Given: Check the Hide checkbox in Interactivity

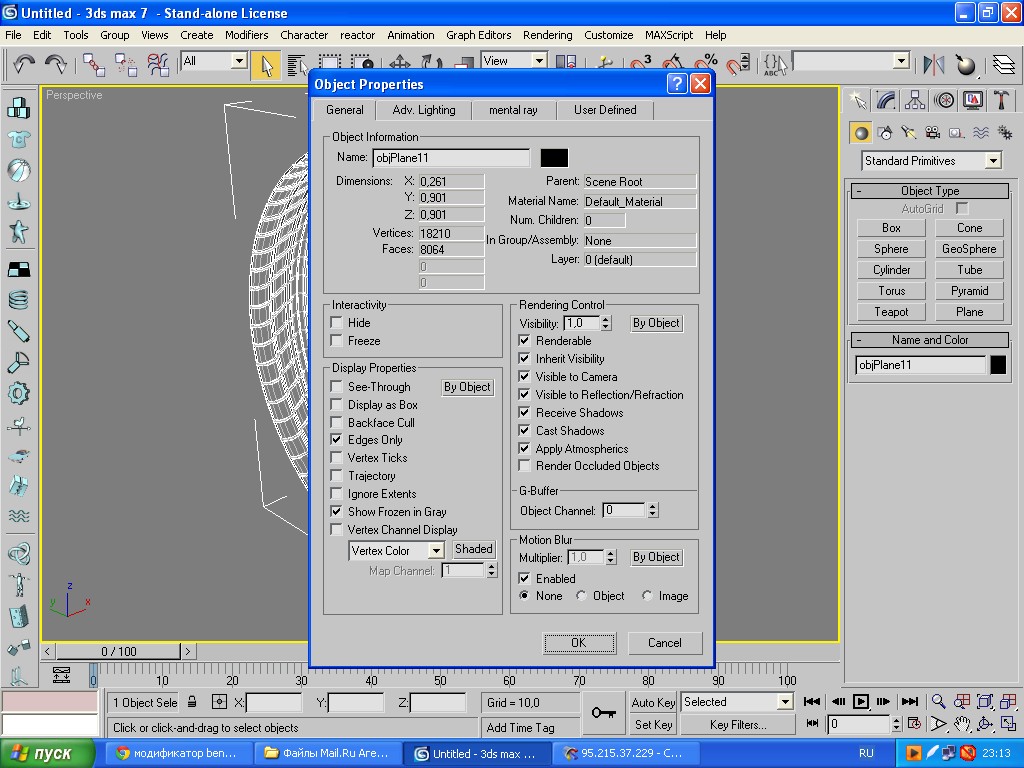Looking at the screenshot, I should pos(337,323).
